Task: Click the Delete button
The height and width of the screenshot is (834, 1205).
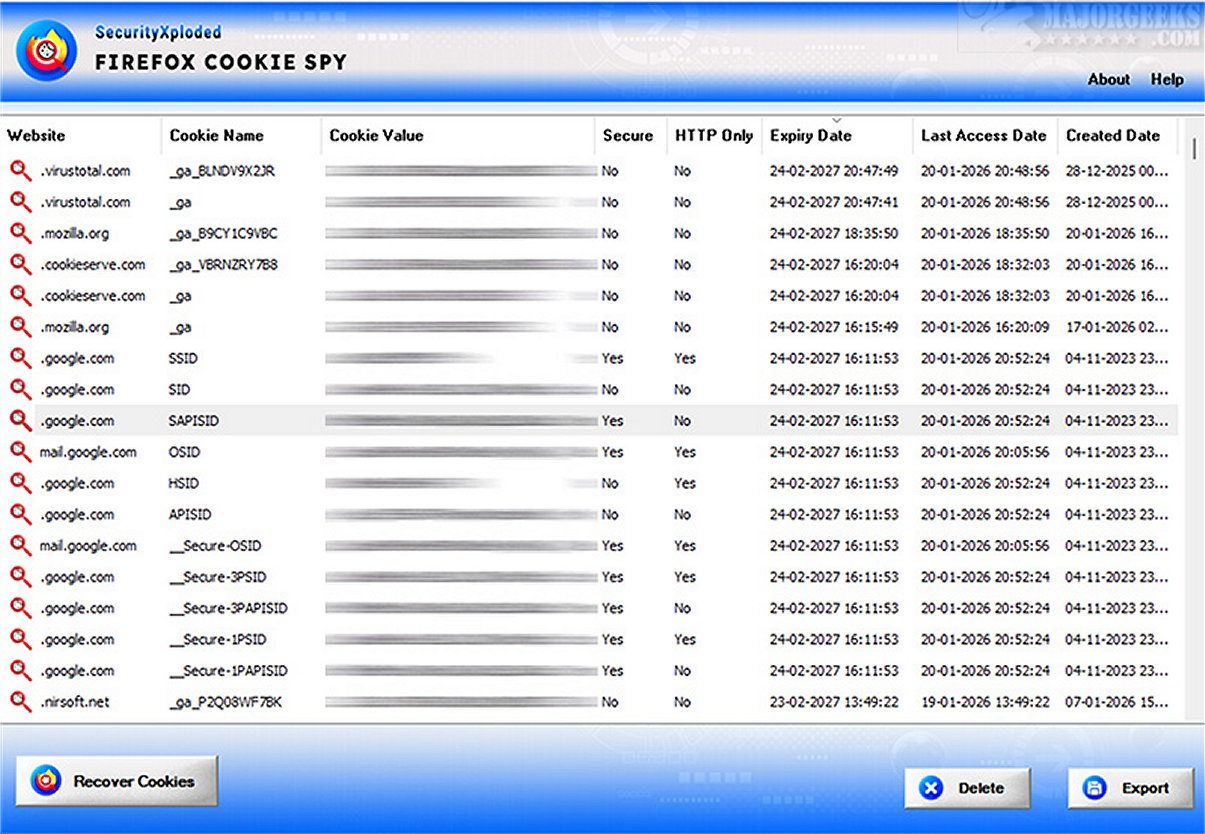Action: pyautogui.click(x=967, y=788)
